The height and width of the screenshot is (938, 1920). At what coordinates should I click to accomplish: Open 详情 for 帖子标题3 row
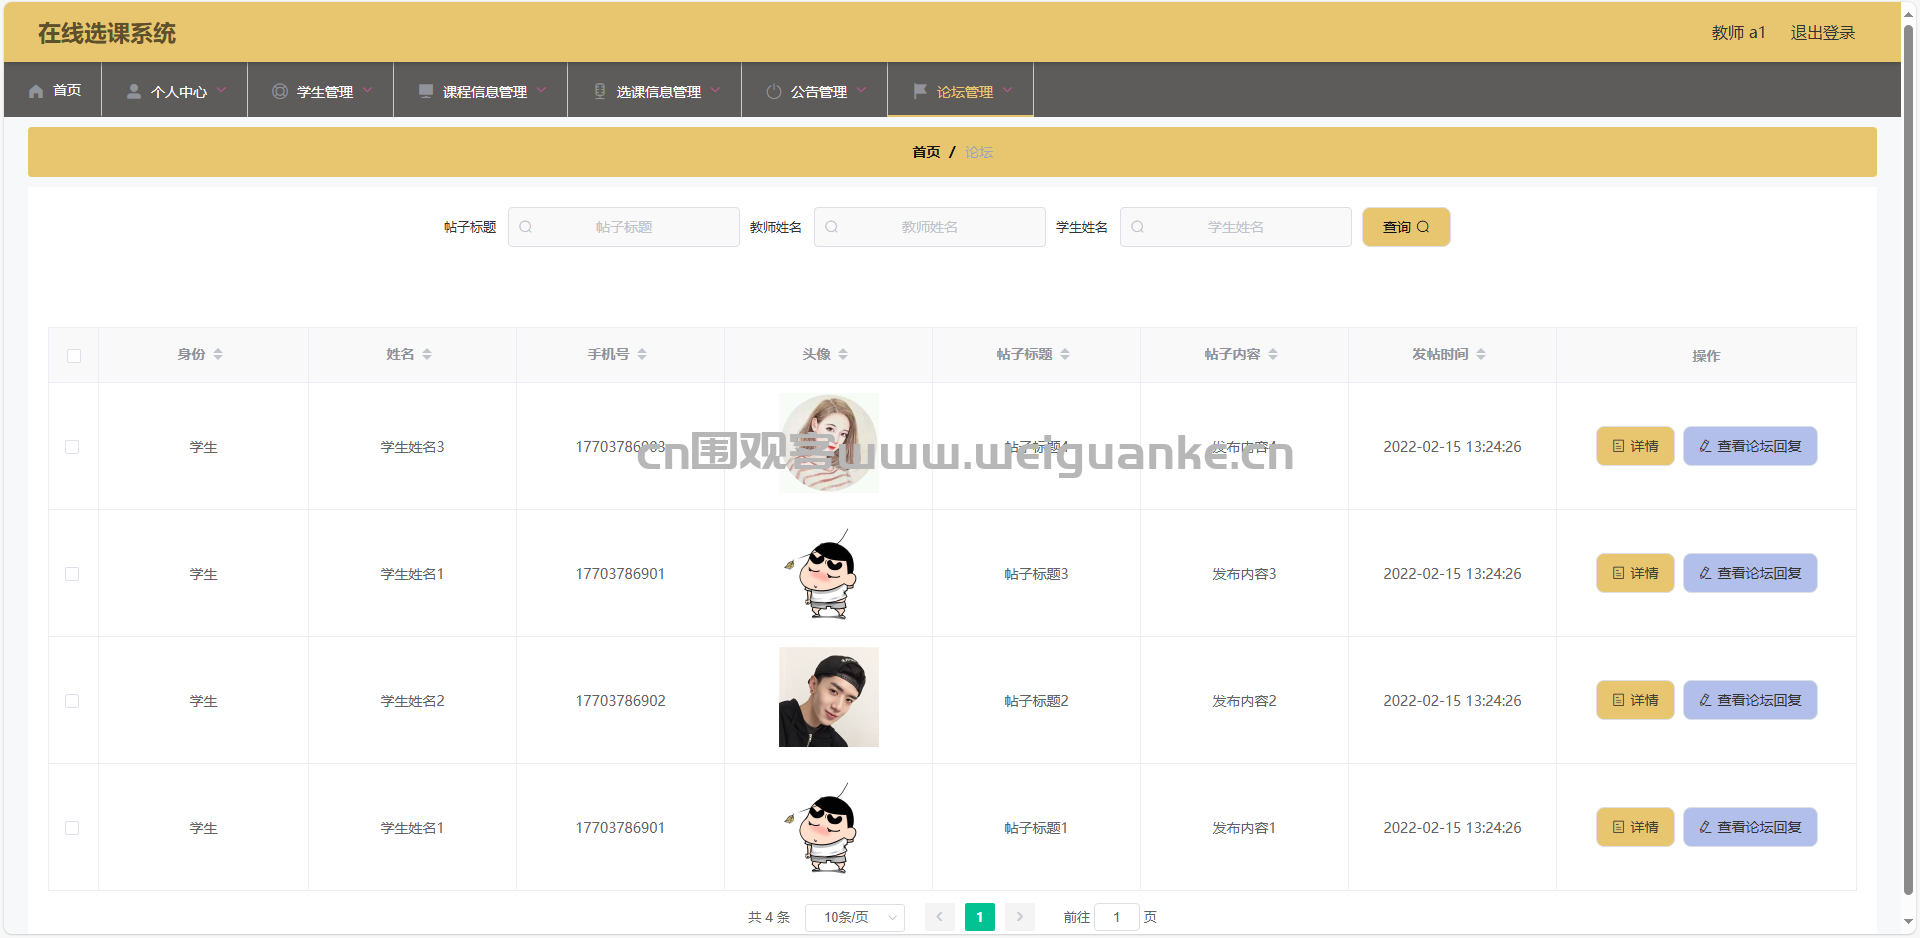tap(1635, 573)
